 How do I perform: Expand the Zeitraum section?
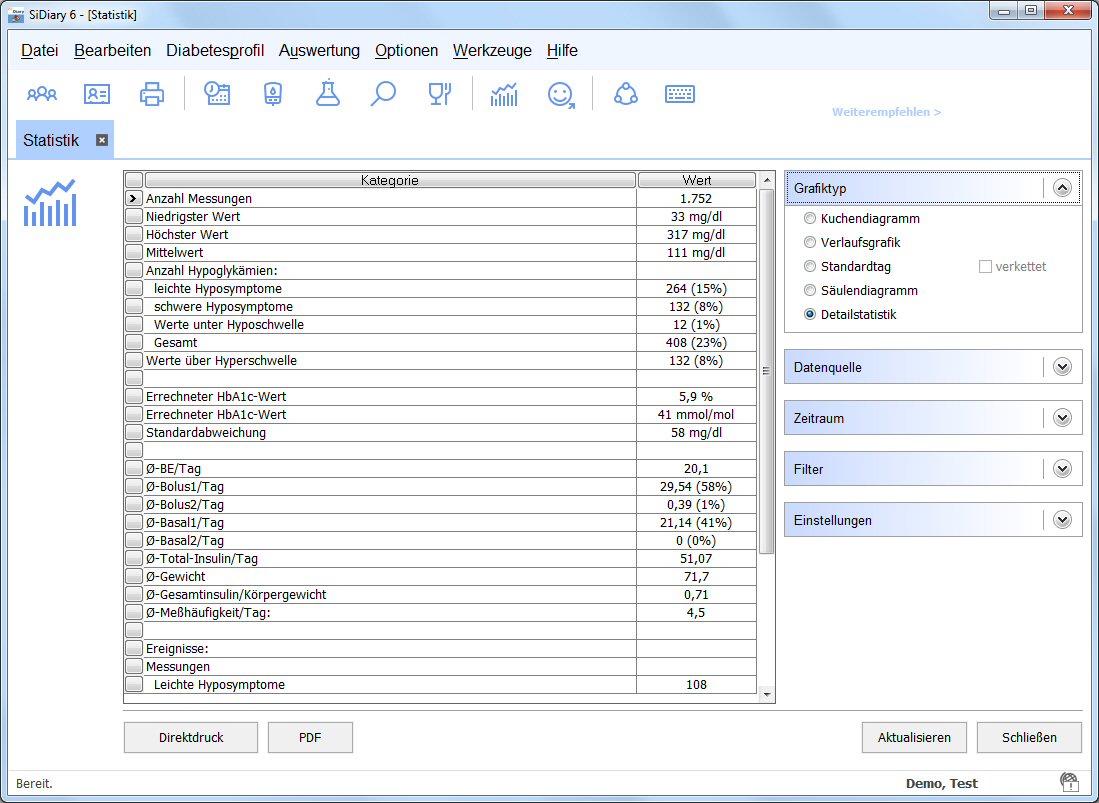point(1062,418)
